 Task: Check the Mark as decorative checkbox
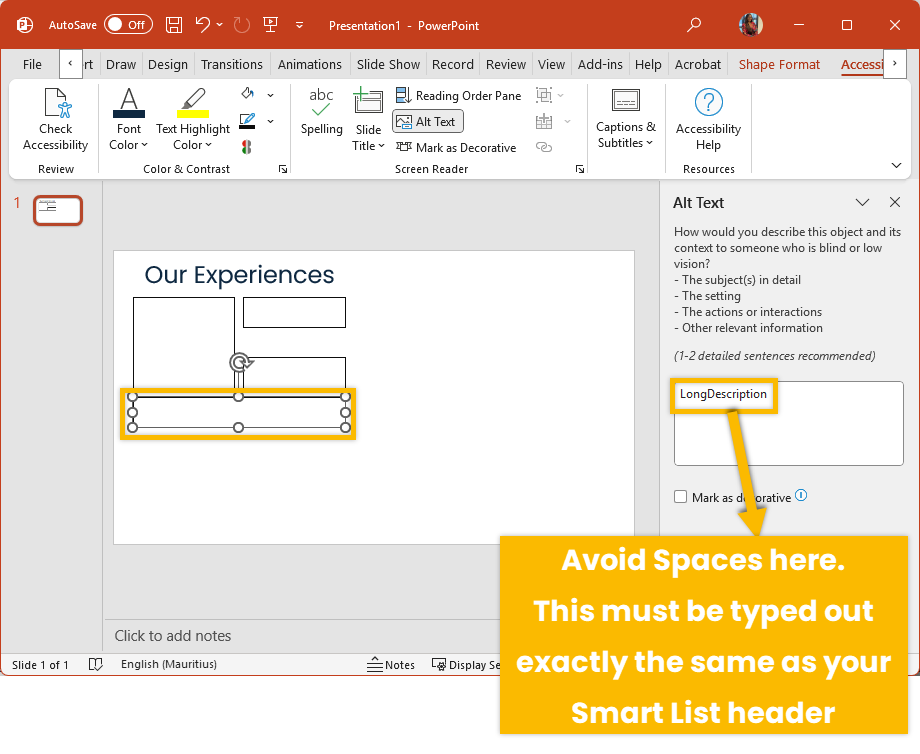681,497
